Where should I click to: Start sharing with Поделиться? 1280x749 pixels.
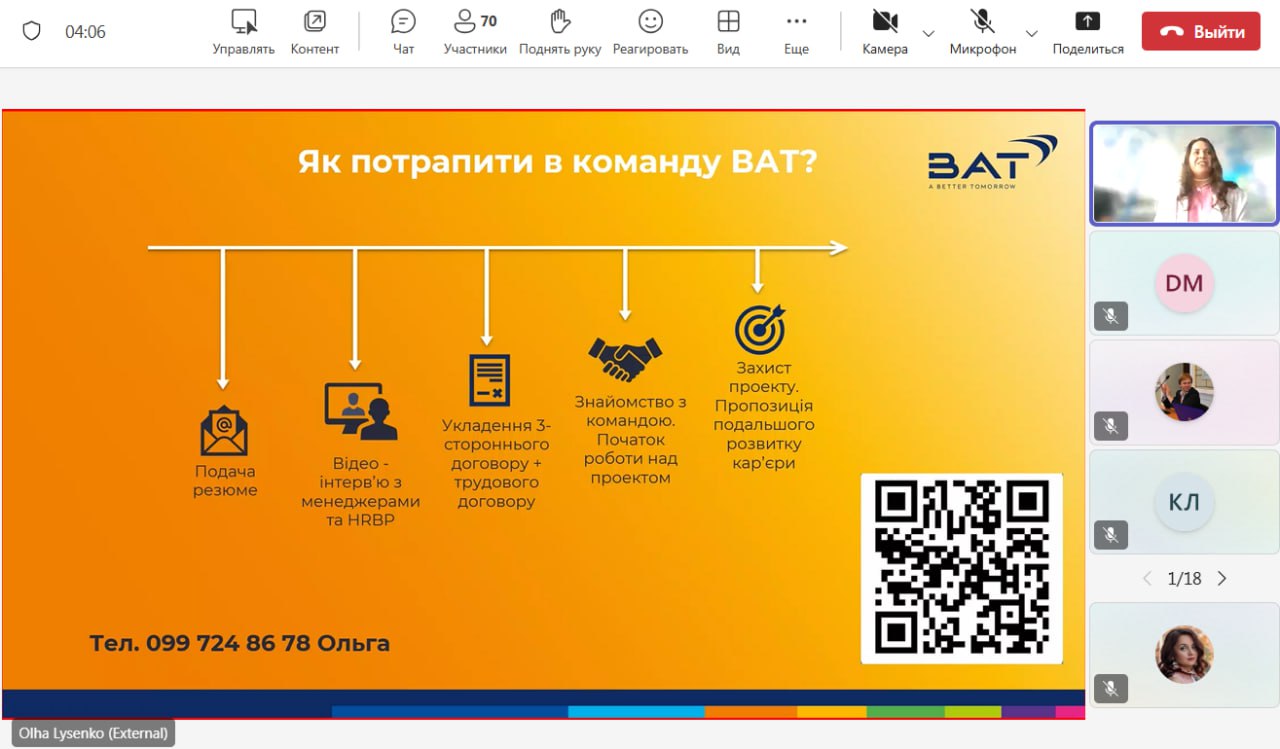tap(1088, 32)
